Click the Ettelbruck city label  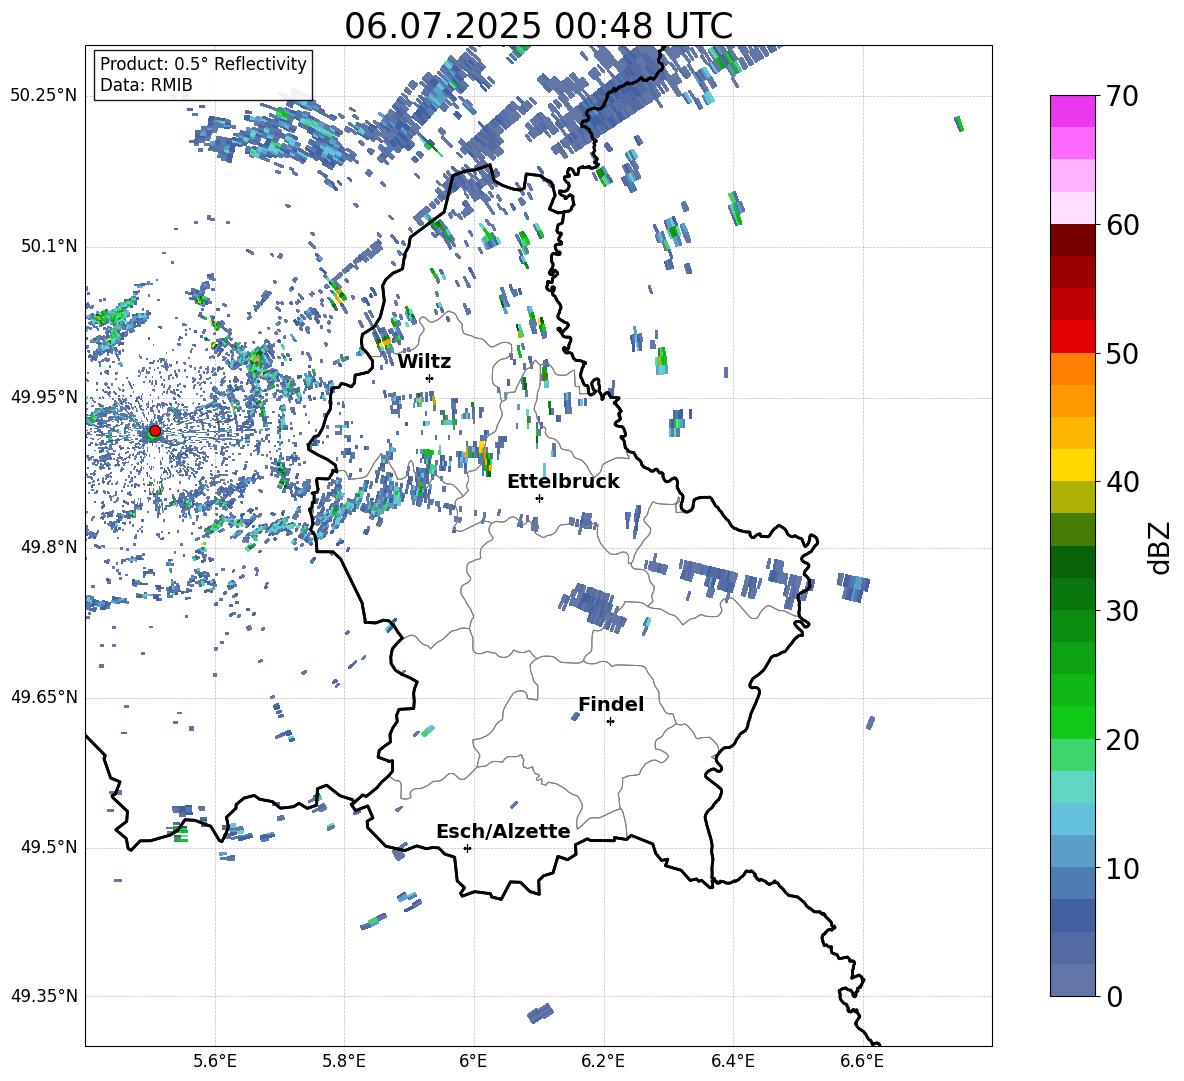(563, 482)
